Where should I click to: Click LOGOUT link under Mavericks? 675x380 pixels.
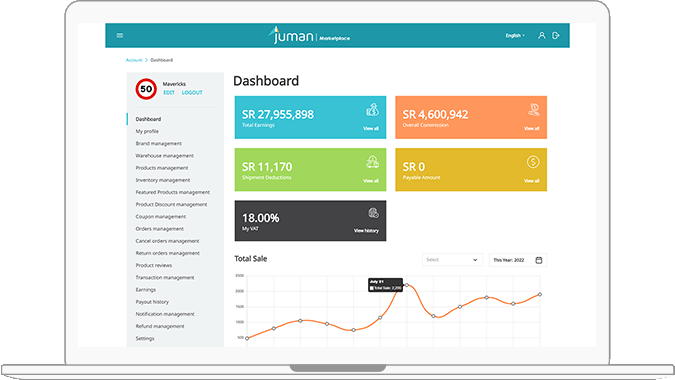coord(192,93)
